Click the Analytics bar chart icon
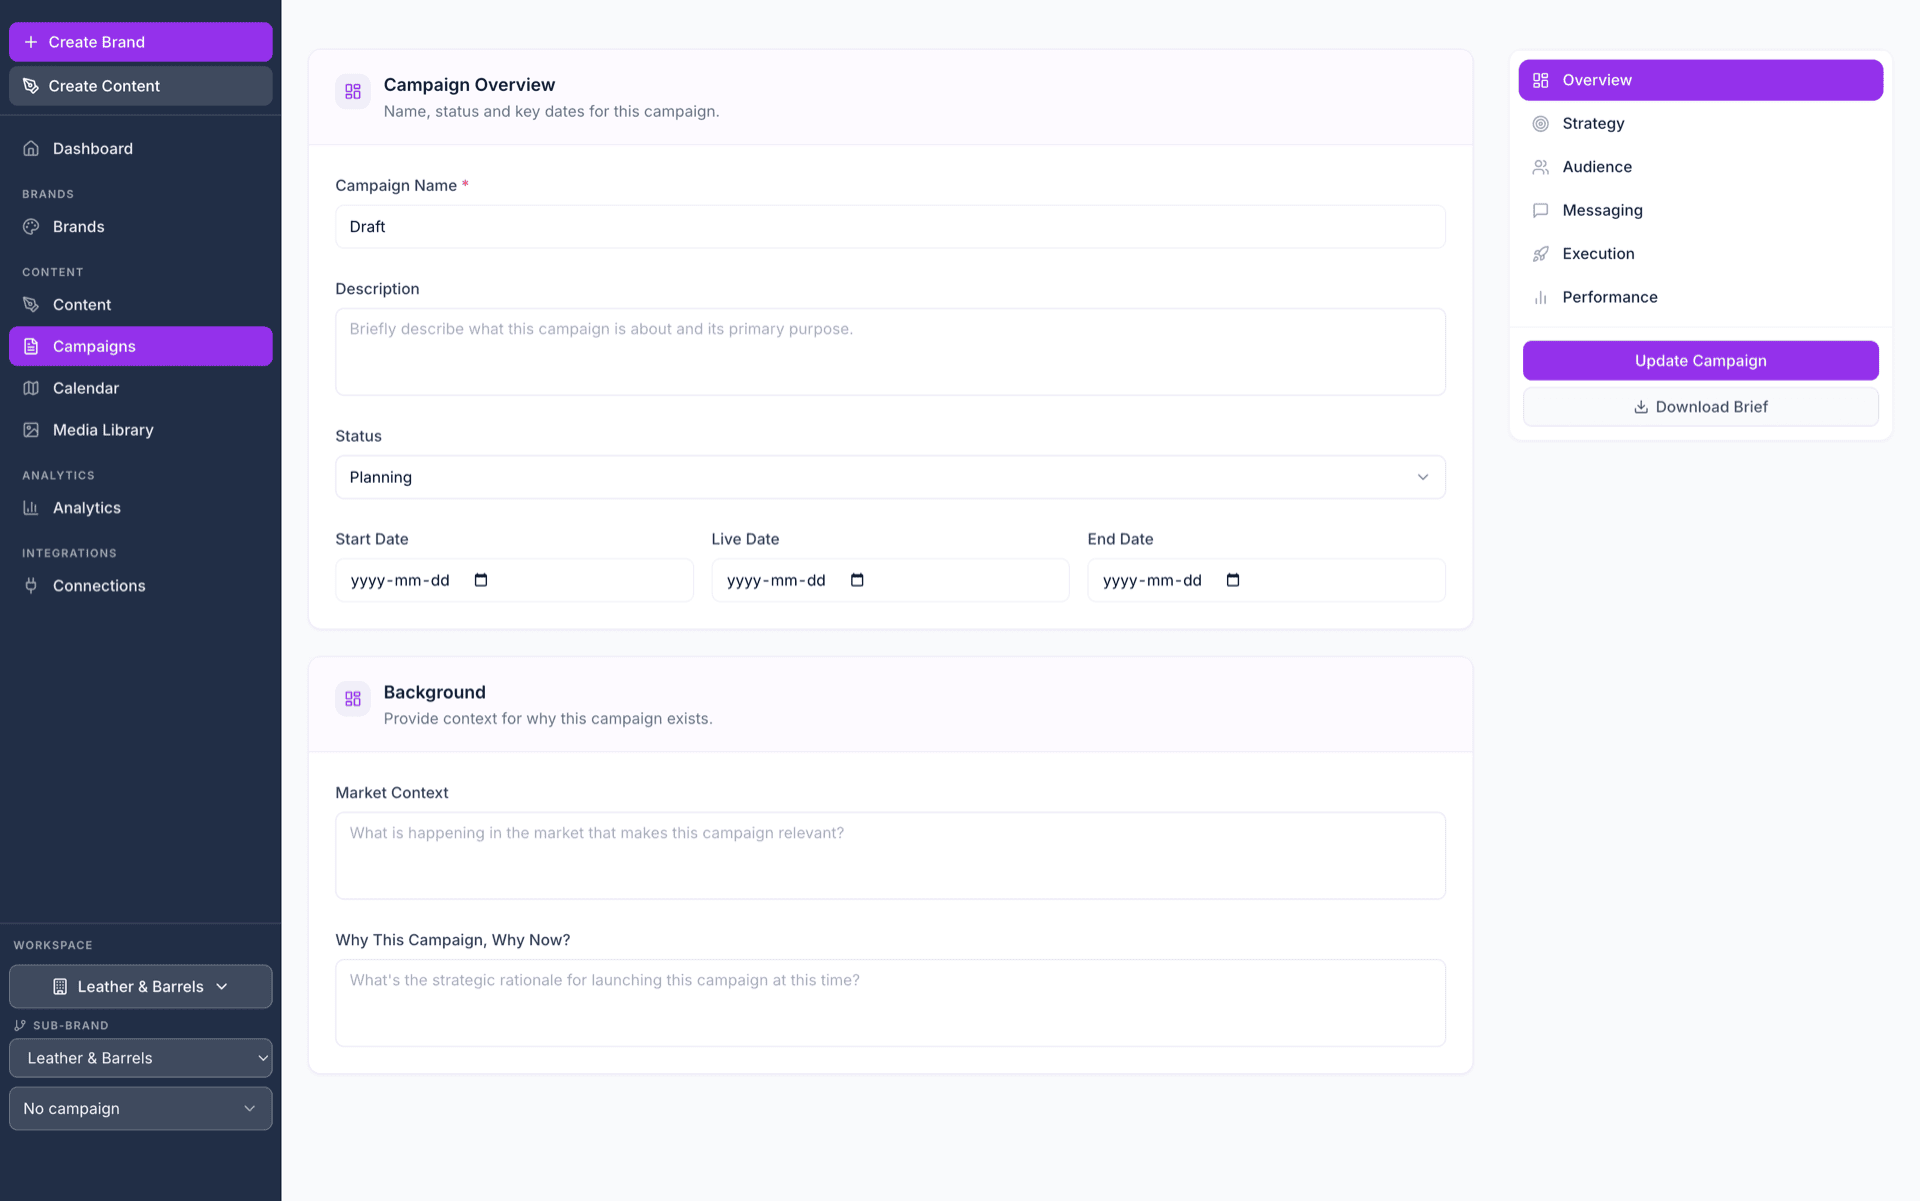This screenshot has height=1201, width=1920. click(30, 507)
